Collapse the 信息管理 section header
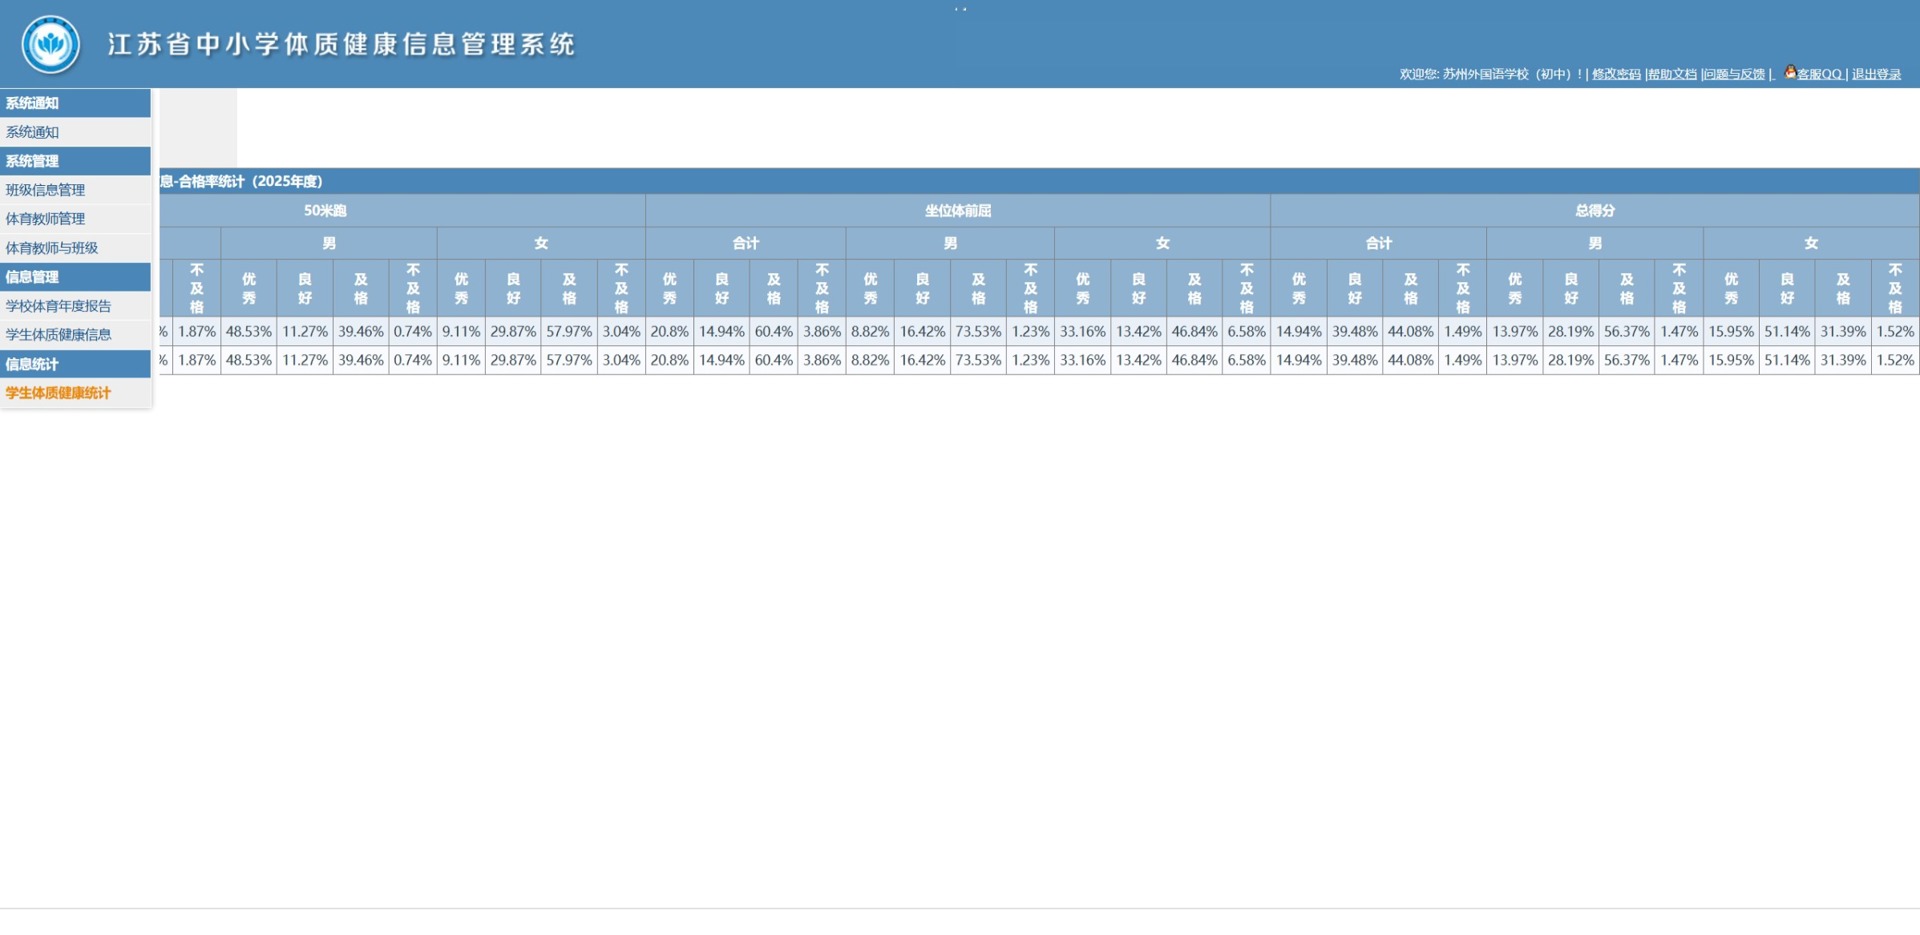Viewport: 1920px width, 935px height. point(75,277)
